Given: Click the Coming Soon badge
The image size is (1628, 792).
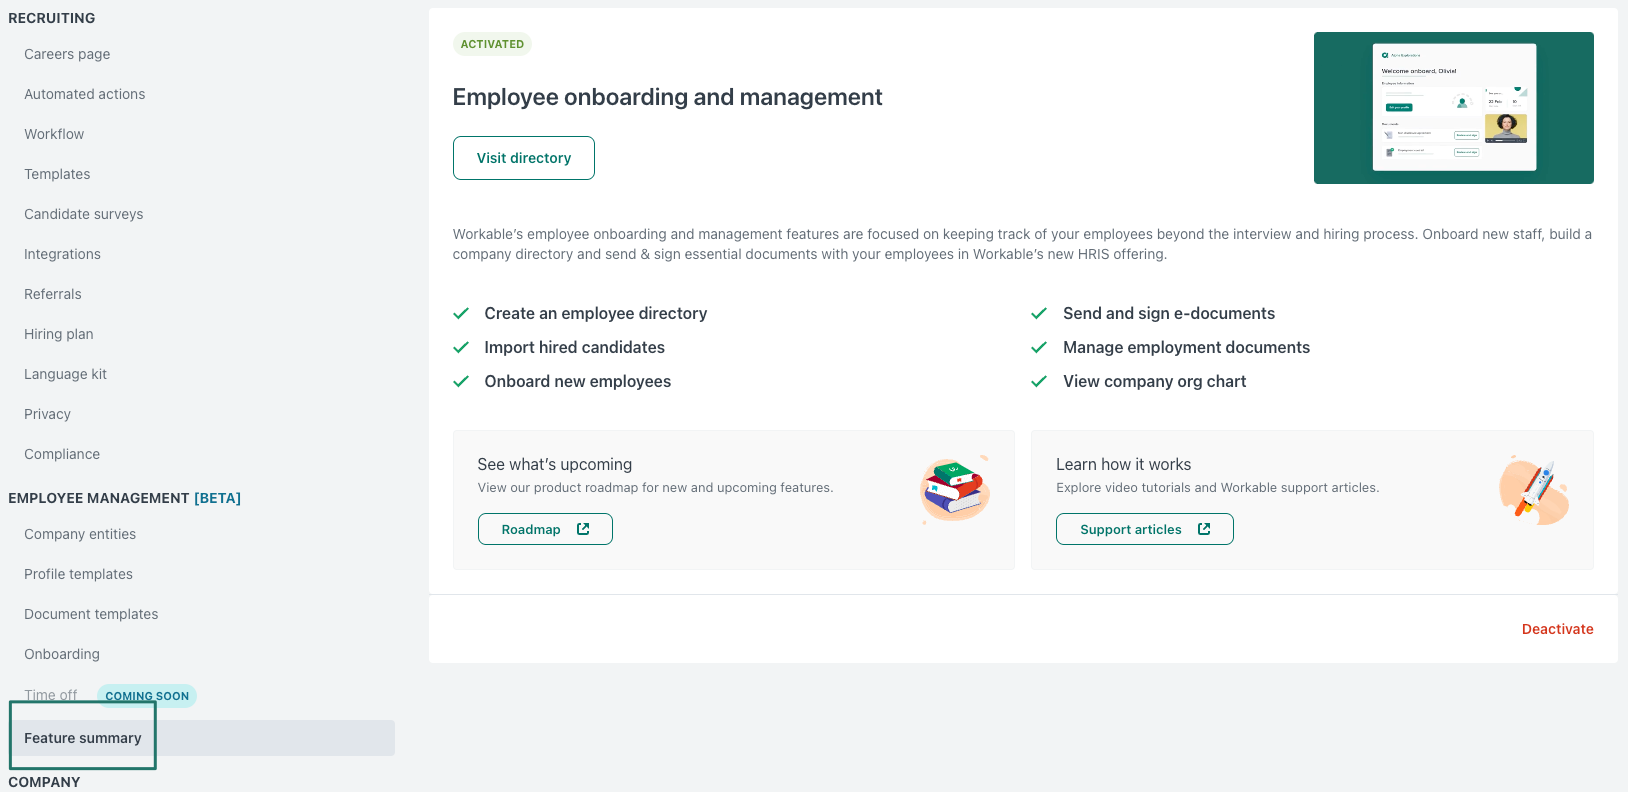Looking at the screenshot, I should [147, 696].
